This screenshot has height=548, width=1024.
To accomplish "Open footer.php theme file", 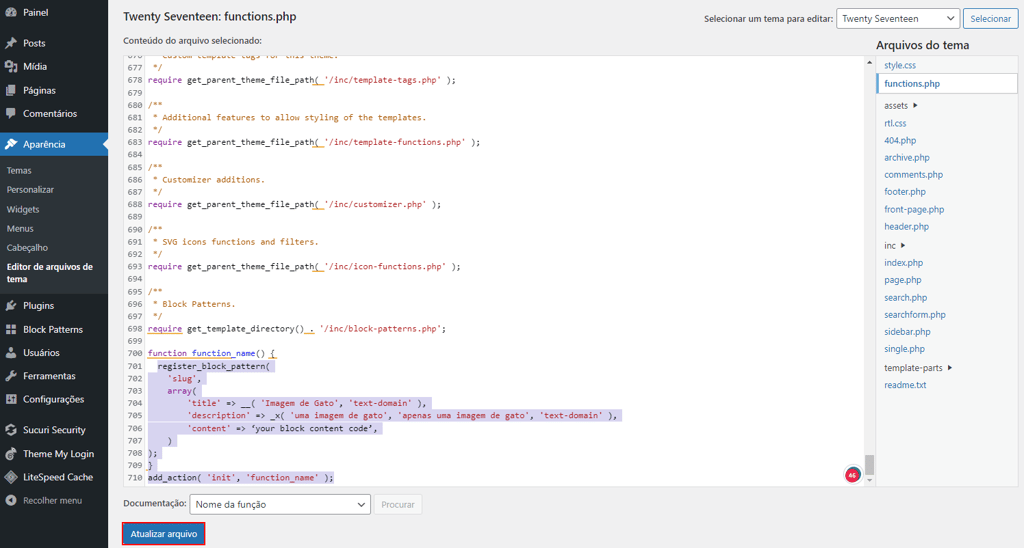I will (x=905, y=191).
